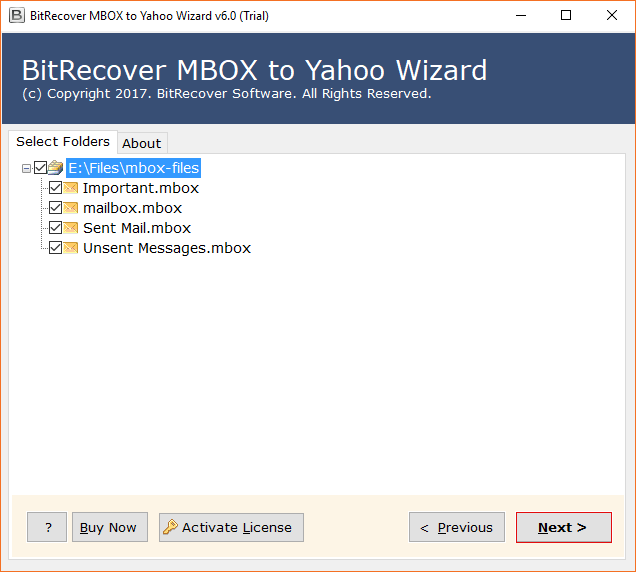Maximize the BitRecover wizard window

(x=566, y=16)
